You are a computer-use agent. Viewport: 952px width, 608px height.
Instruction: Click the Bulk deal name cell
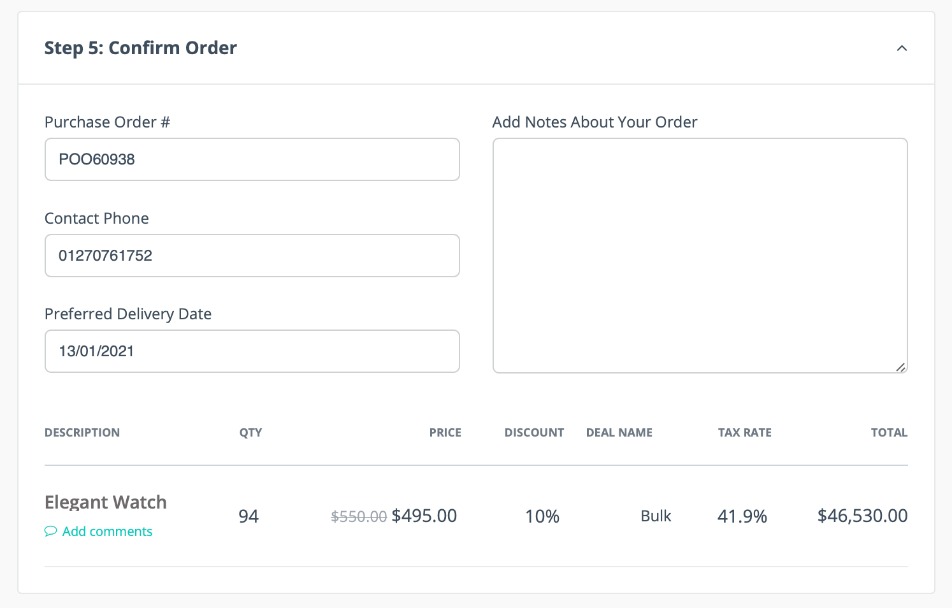656,516
